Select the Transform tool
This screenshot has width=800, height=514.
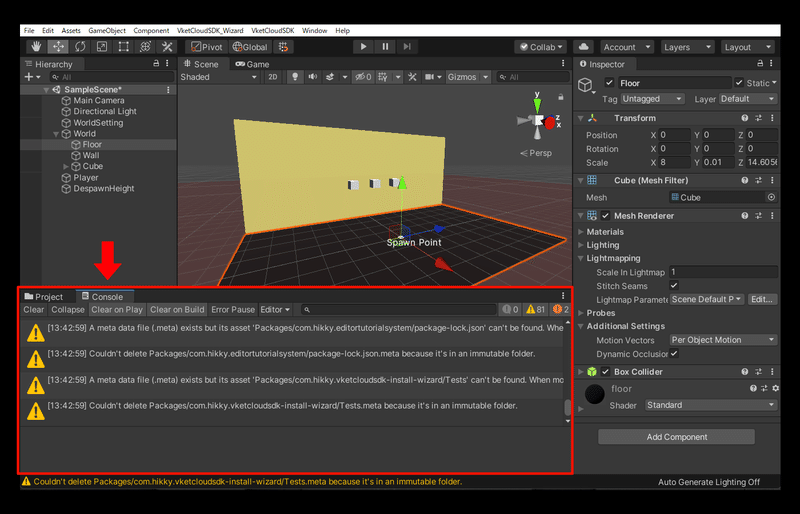coord(145,47)
